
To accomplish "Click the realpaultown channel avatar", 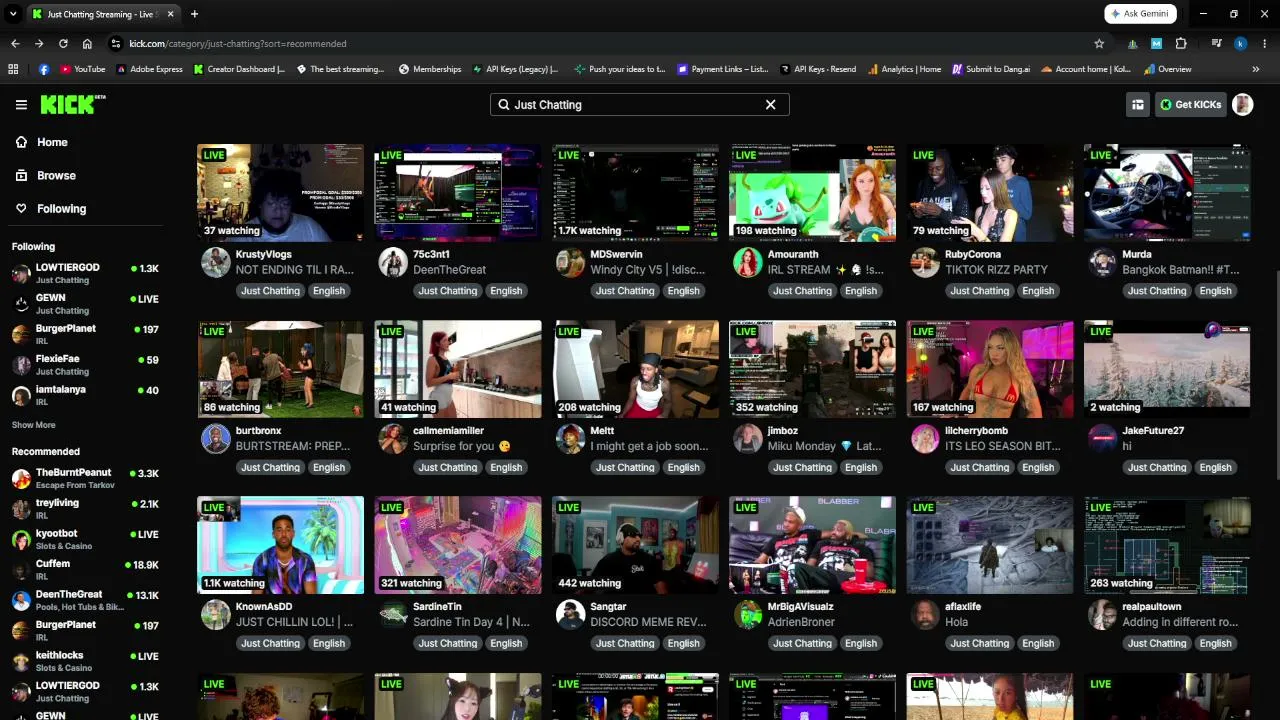I will (1103, 614).
